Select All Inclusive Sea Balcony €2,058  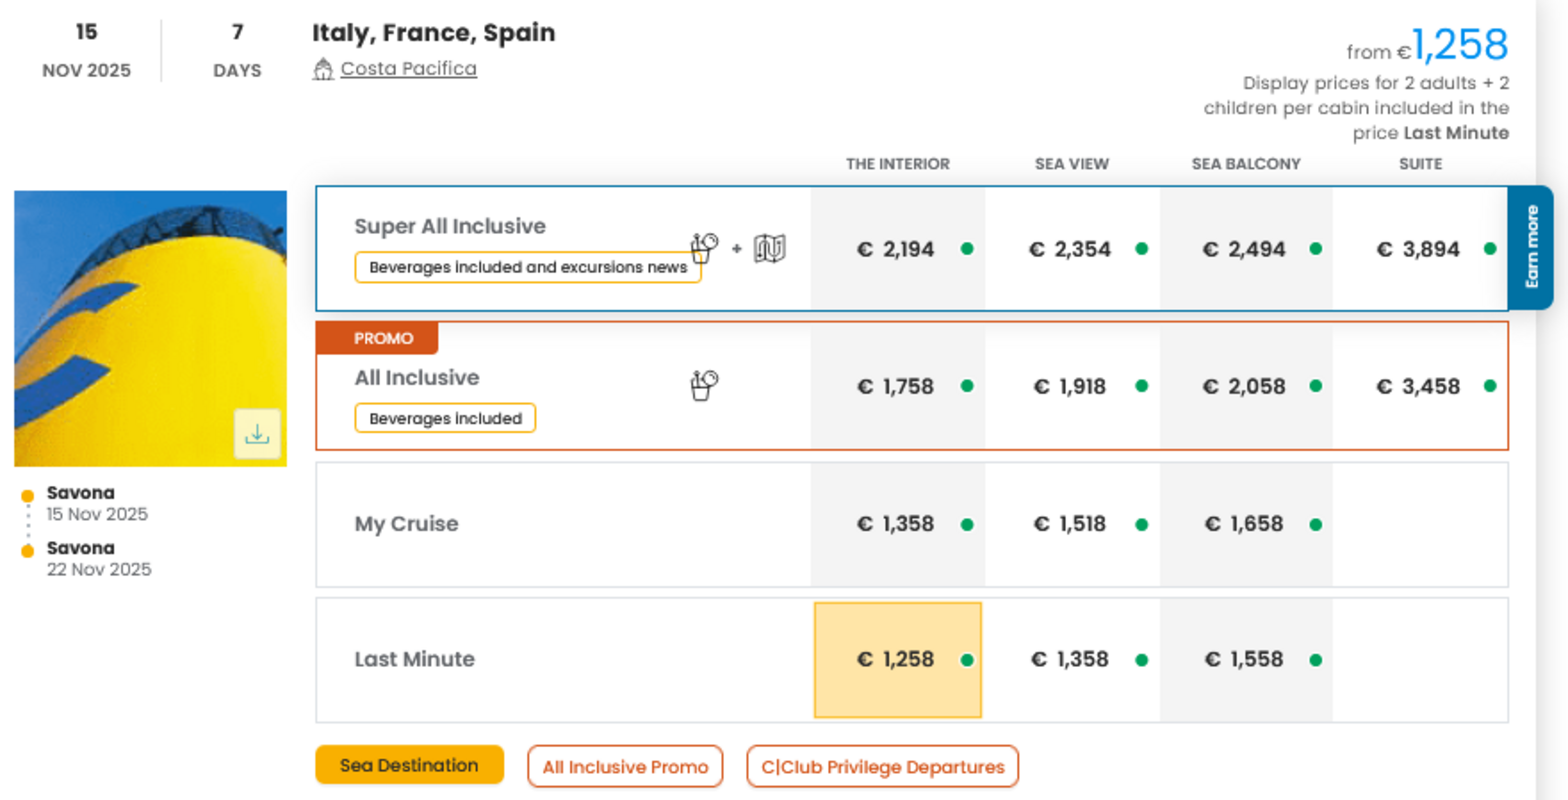click(x=1244, y=386)
